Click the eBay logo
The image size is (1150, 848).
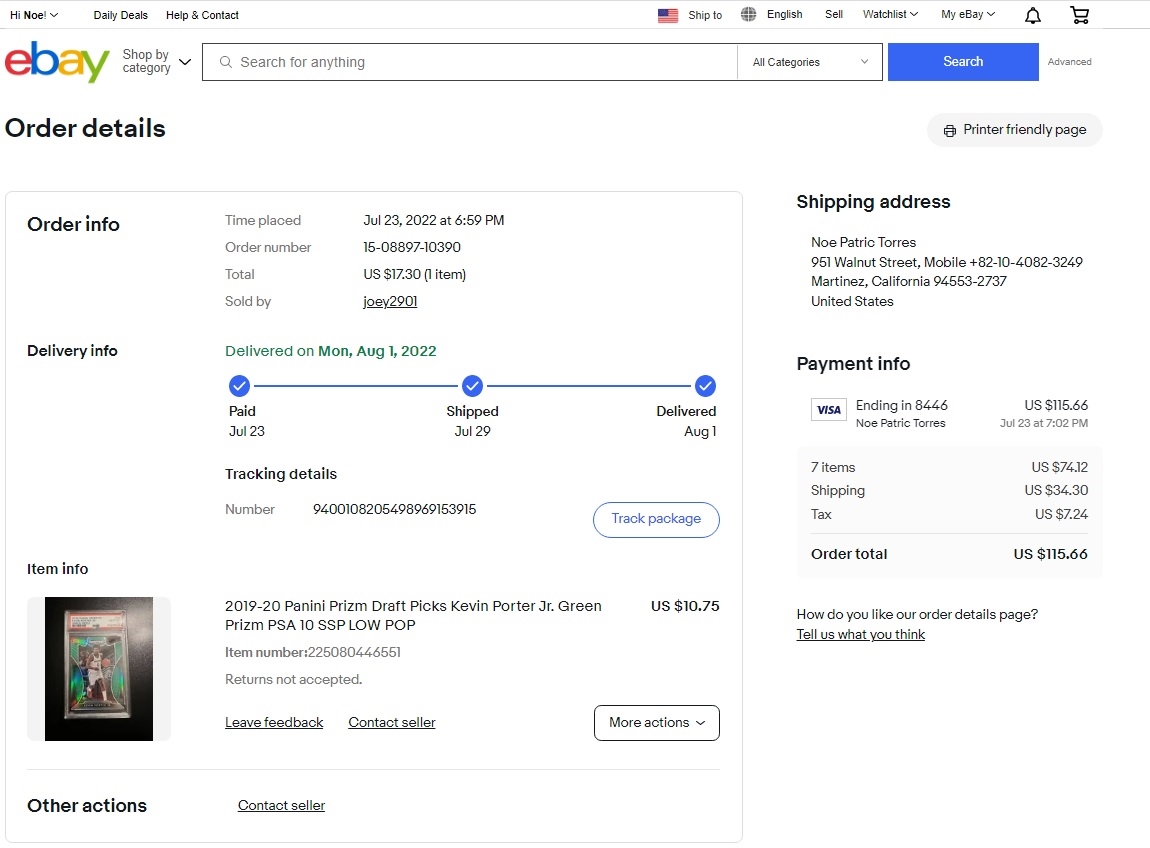(x=57, y=62)
